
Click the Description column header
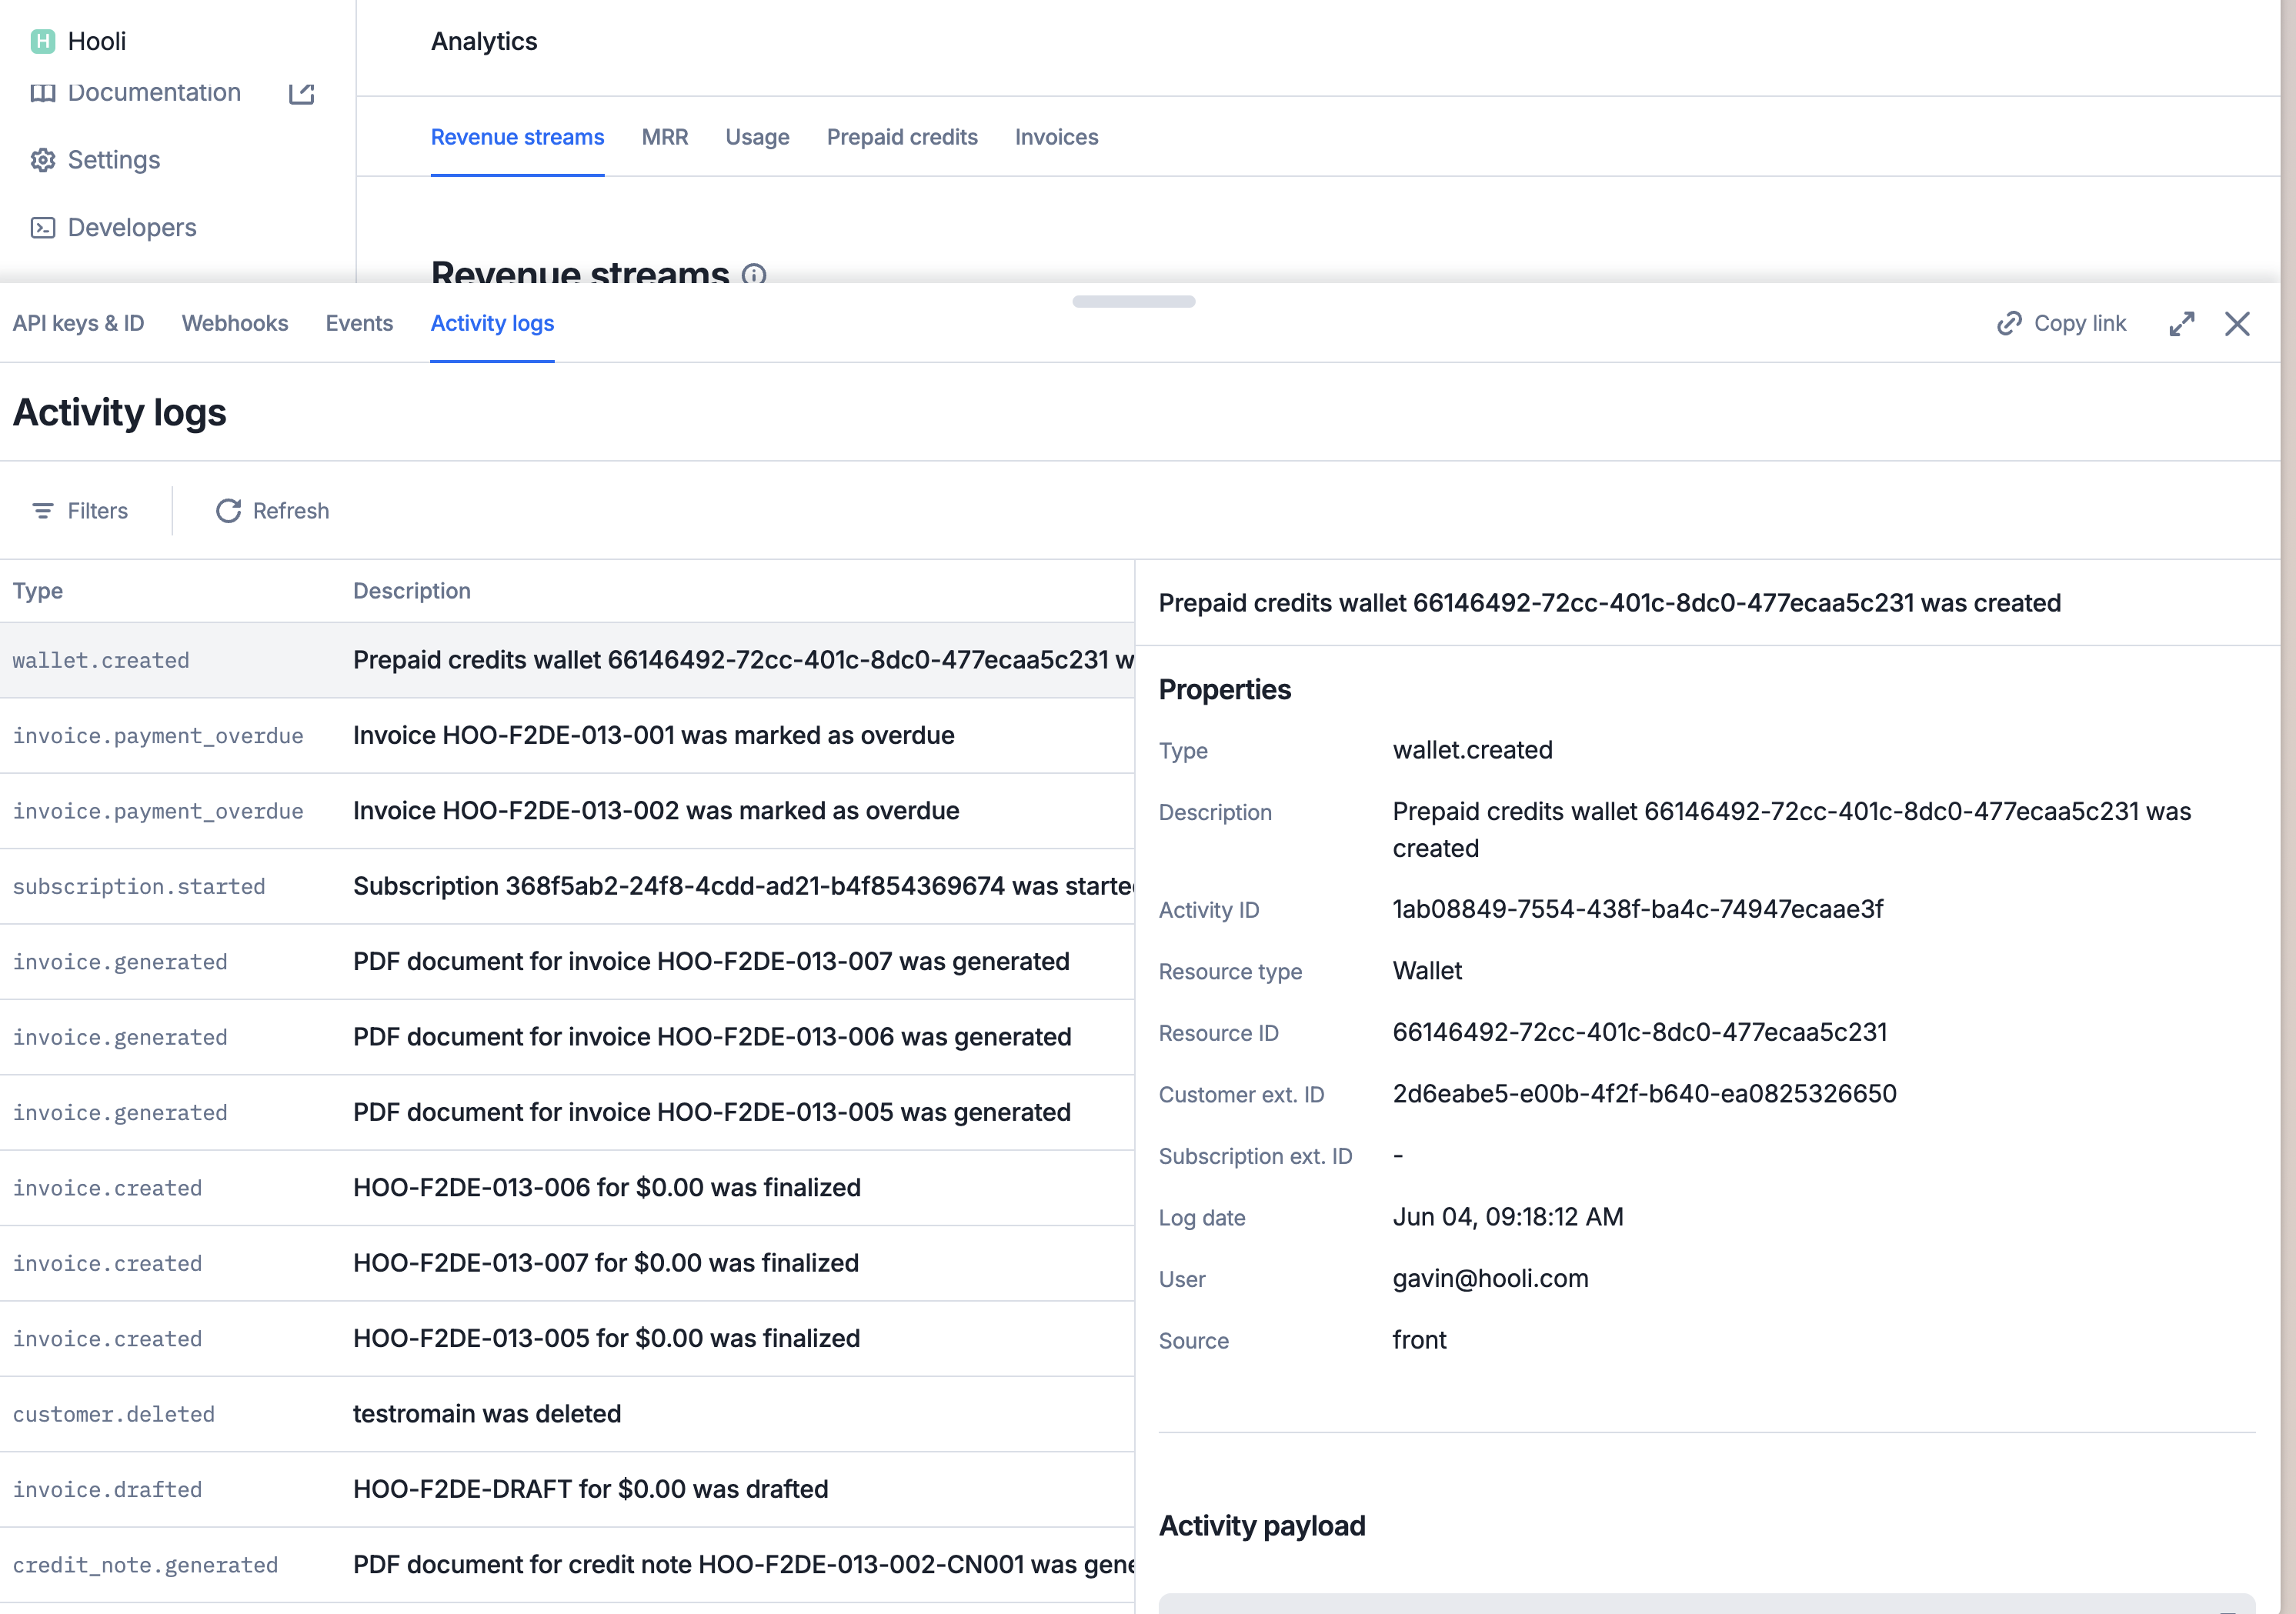[x=412, y=591]
